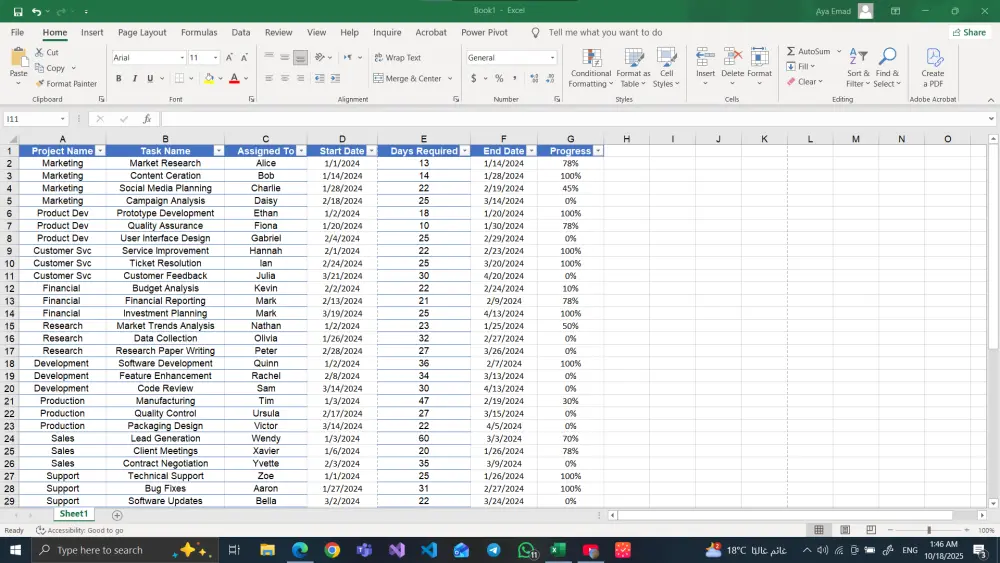Open the File tab
The width and height of the screenshot is (1000, 563).
[17, 33]
